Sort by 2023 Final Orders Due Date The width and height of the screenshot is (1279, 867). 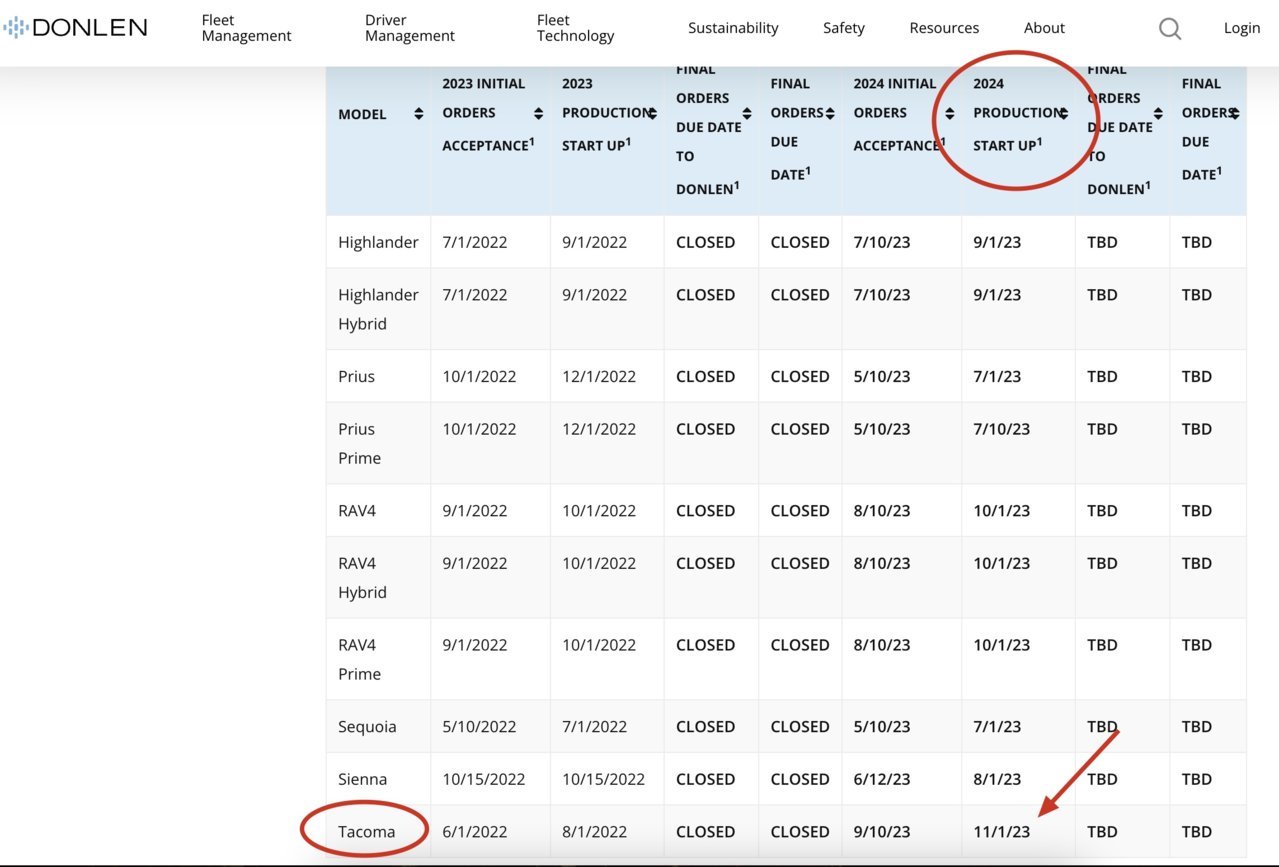click(x=830, y=114)
